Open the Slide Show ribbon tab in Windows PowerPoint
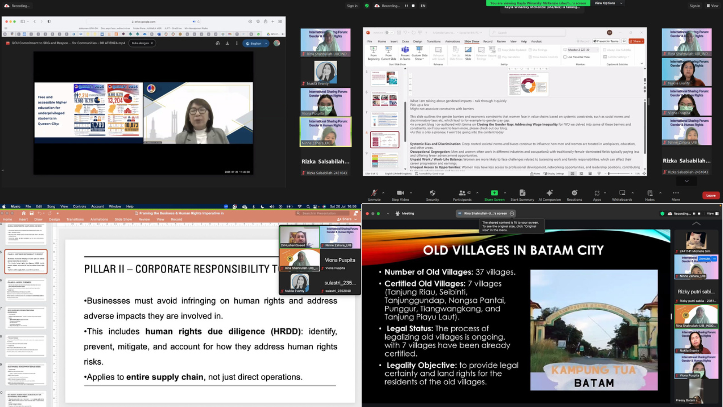Screen dimensions: 723x407 click(471, 41)
